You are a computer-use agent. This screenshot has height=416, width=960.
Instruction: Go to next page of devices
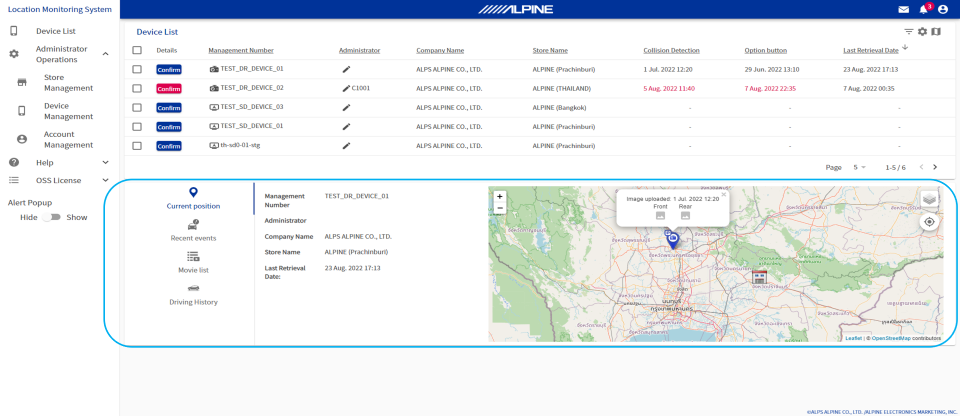point(935,167)
